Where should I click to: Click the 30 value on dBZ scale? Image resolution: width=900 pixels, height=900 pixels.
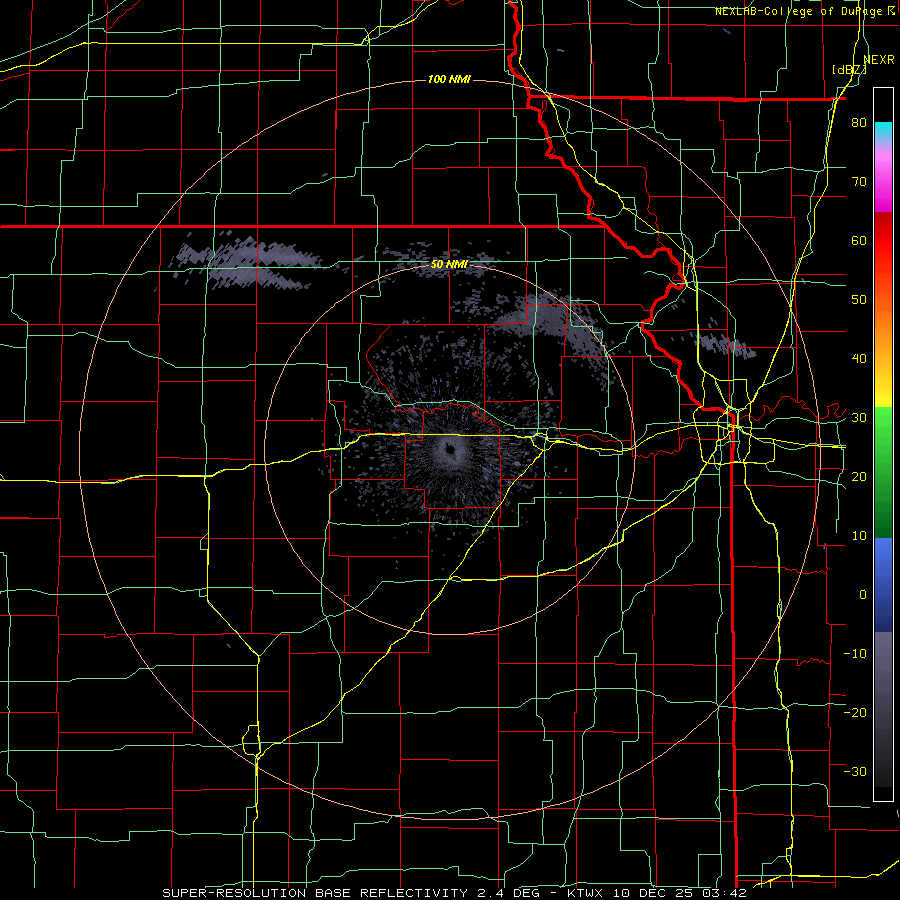[859, 417]
